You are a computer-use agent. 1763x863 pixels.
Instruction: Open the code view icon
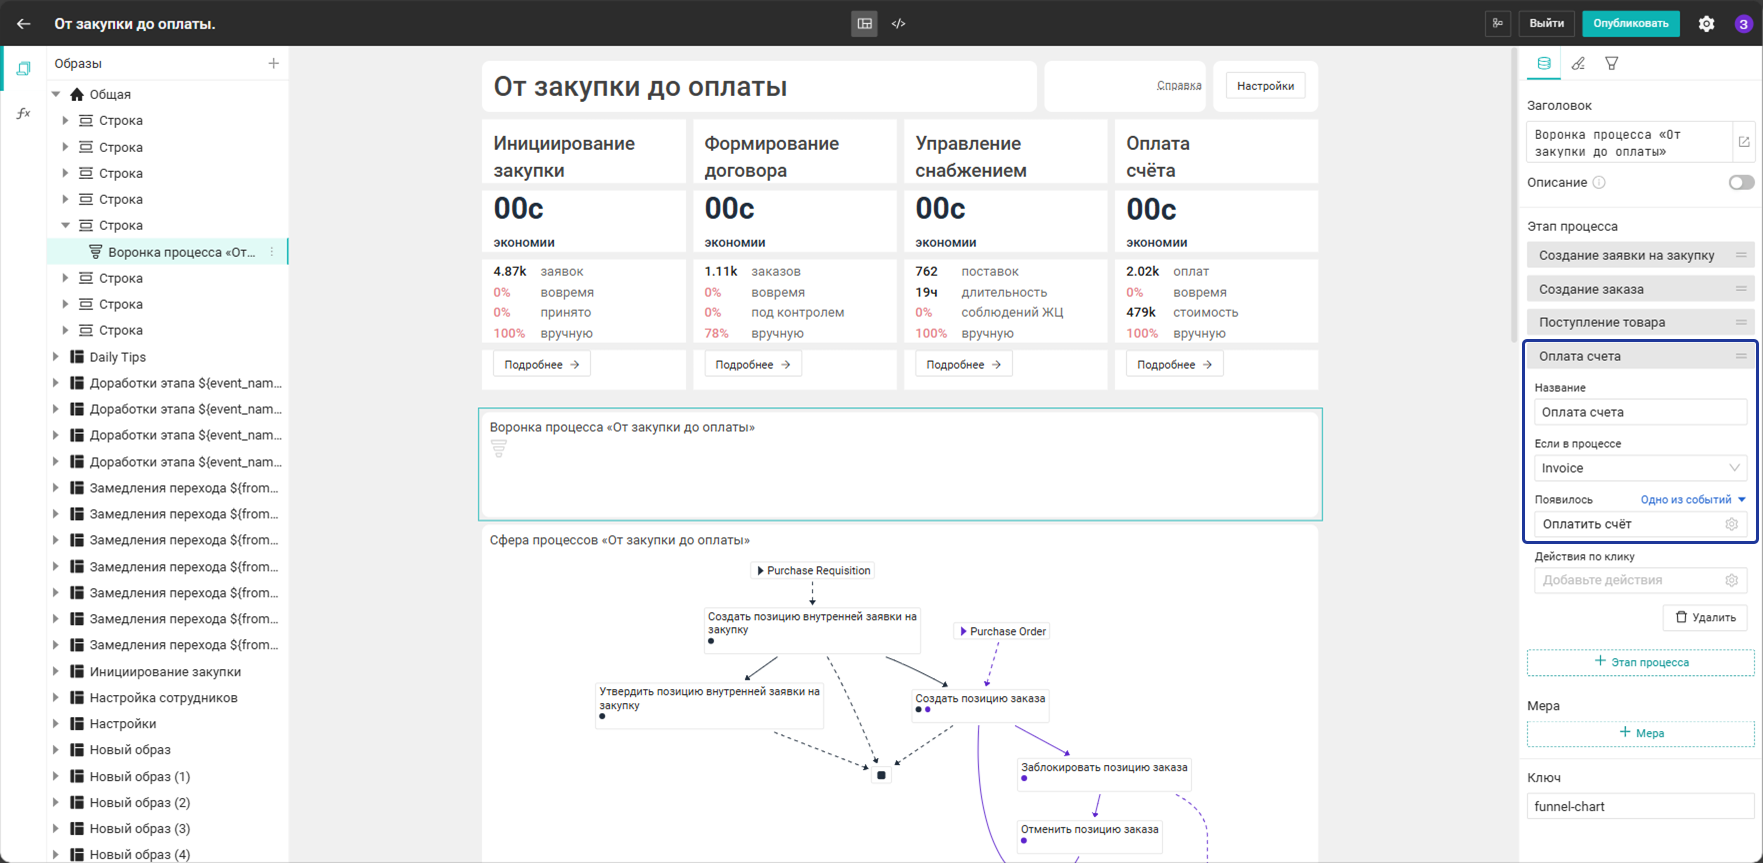(x=899, y=23)
